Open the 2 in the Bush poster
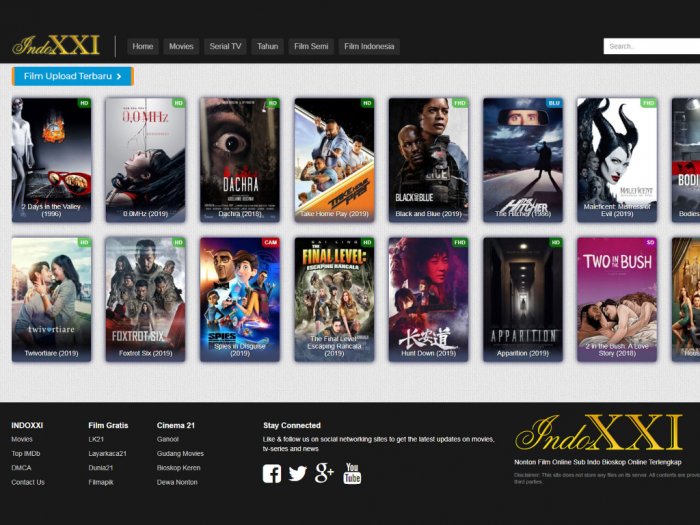This screenshot has width=700, height=525. [617, 299]
